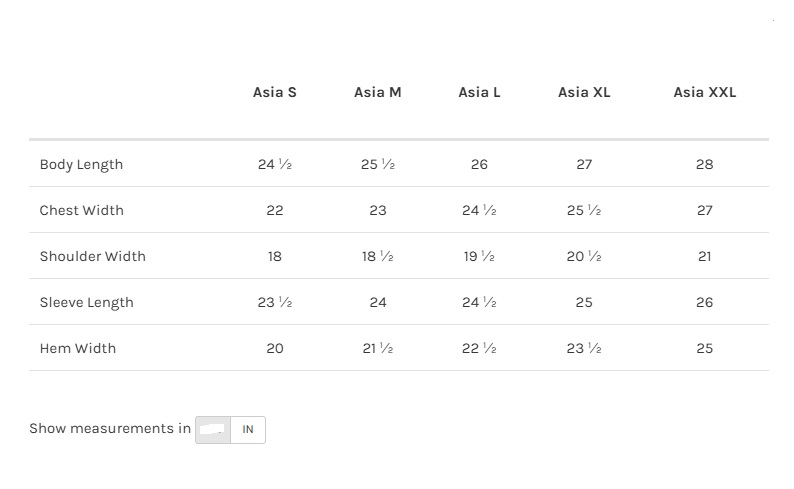This screenshot has width=794, height=489.
Task: Select the Asia L column header
Action: pyautogui.click(x=480, y=92)
